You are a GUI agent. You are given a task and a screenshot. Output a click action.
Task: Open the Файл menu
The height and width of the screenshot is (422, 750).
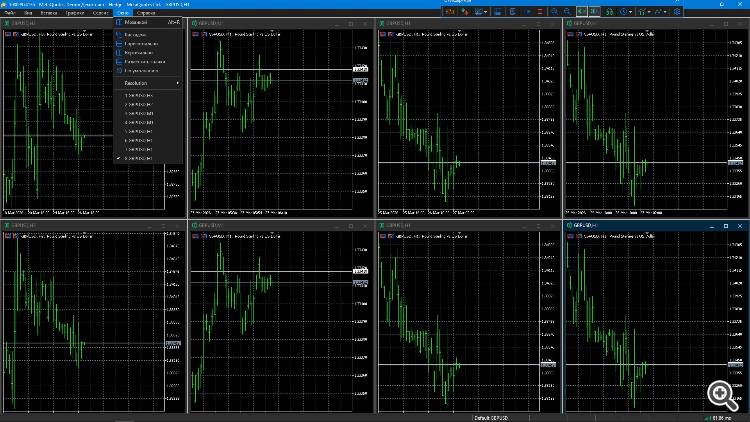[10, 13]
